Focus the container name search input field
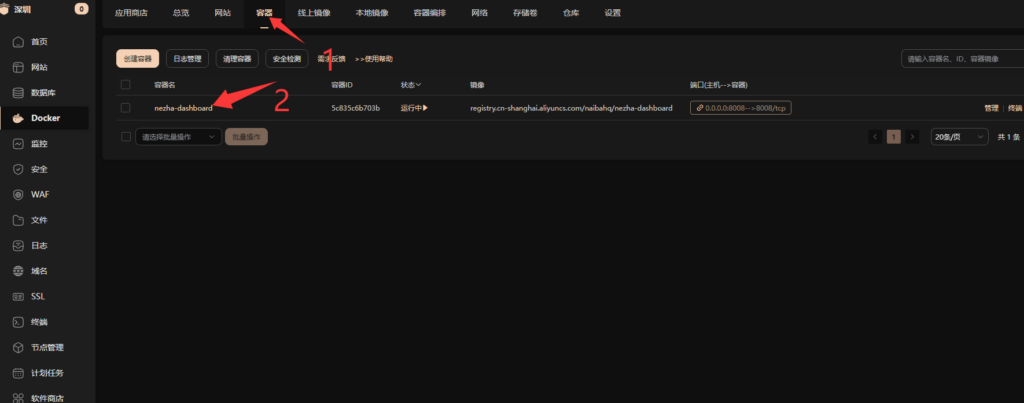Viewport: 1024px width, 403px height. (x=963, y=59)
